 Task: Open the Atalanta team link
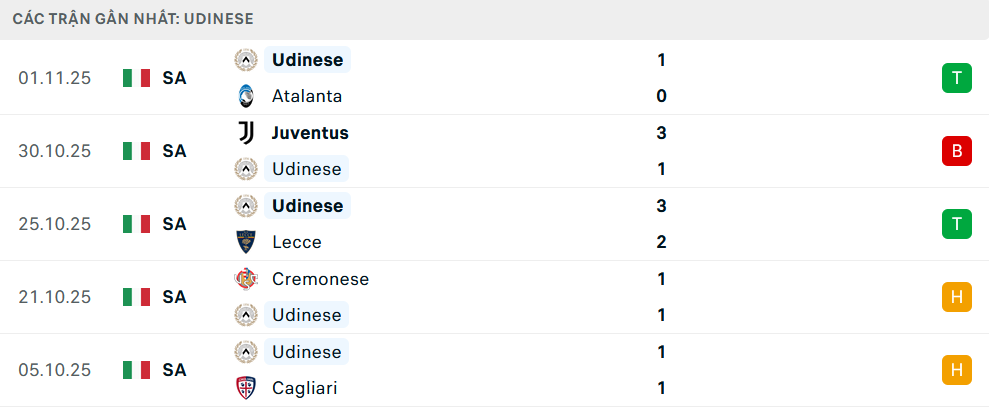306,96
